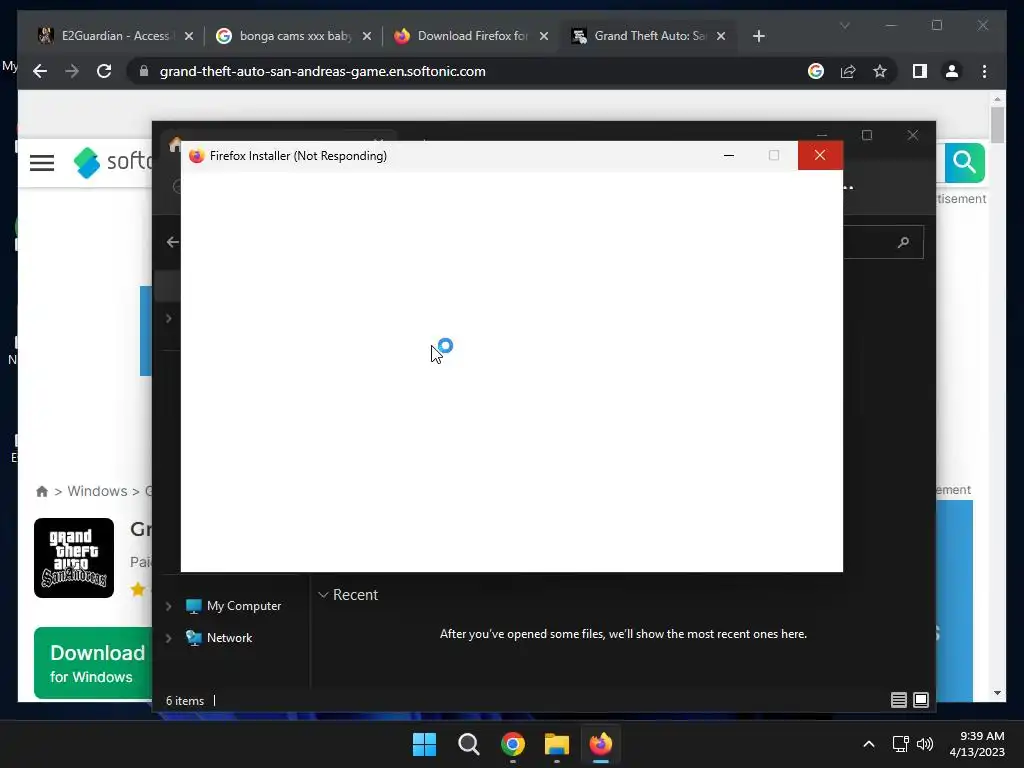The image size is (1024, 768).
Task: Click Chrome page vertical scrollbar
Action: click(x=997, y=123)
